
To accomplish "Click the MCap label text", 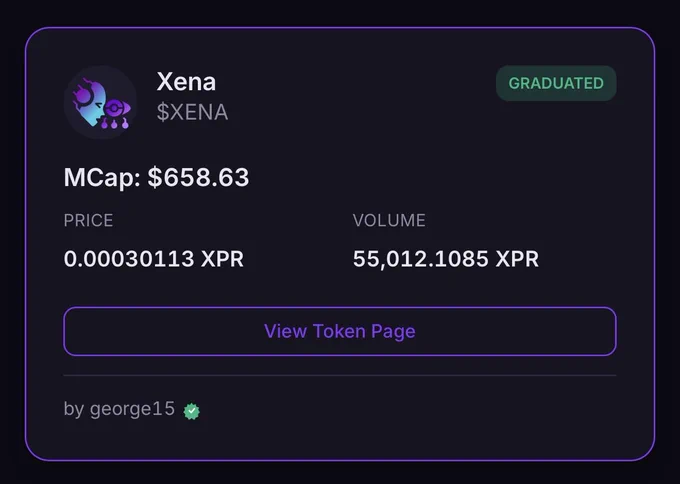I will coord(102,178).
